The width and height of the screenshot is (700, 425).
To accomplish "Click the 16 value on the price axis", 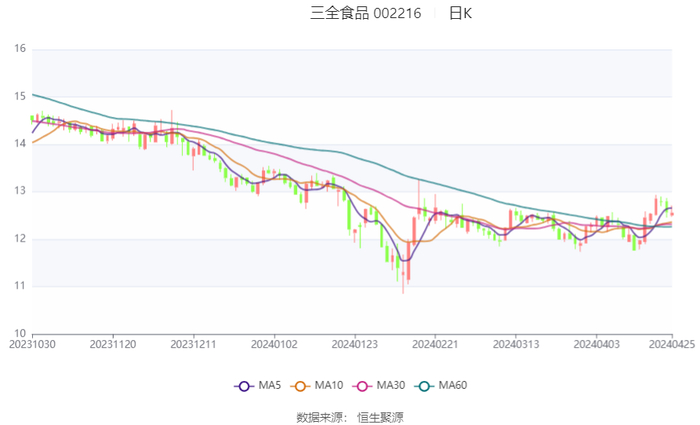I will 20,49.
